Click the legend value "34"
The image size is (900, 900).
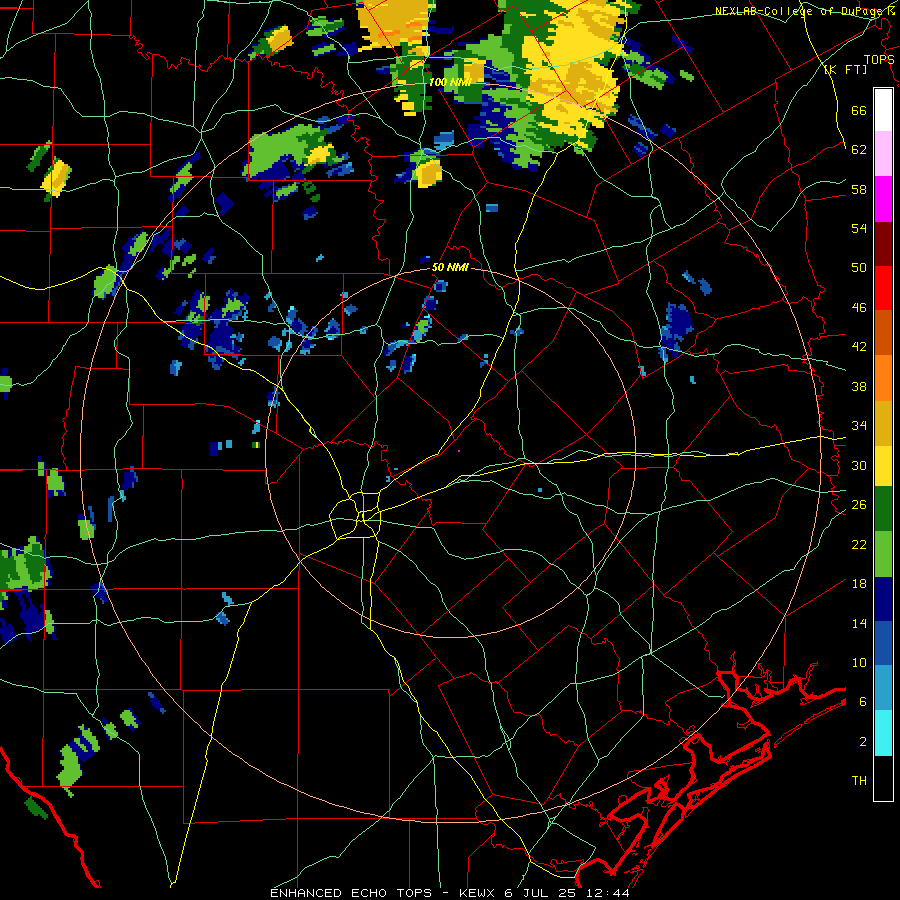859,426
